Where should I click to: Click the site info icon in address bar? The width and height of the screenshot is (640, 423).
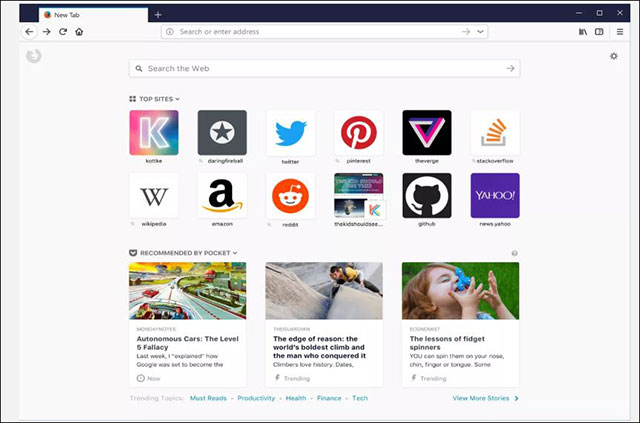170,32
